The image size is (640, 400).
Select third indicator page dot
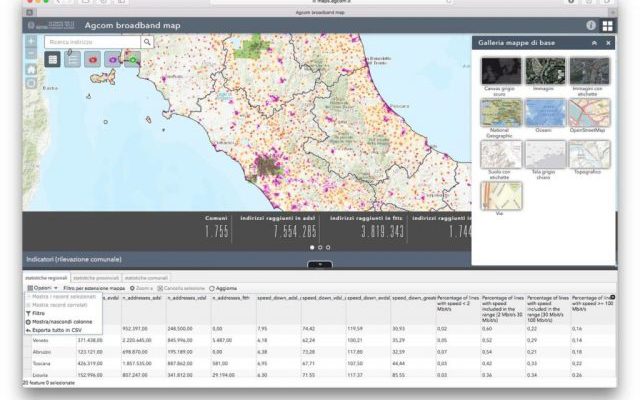click(x=328, y=247)
